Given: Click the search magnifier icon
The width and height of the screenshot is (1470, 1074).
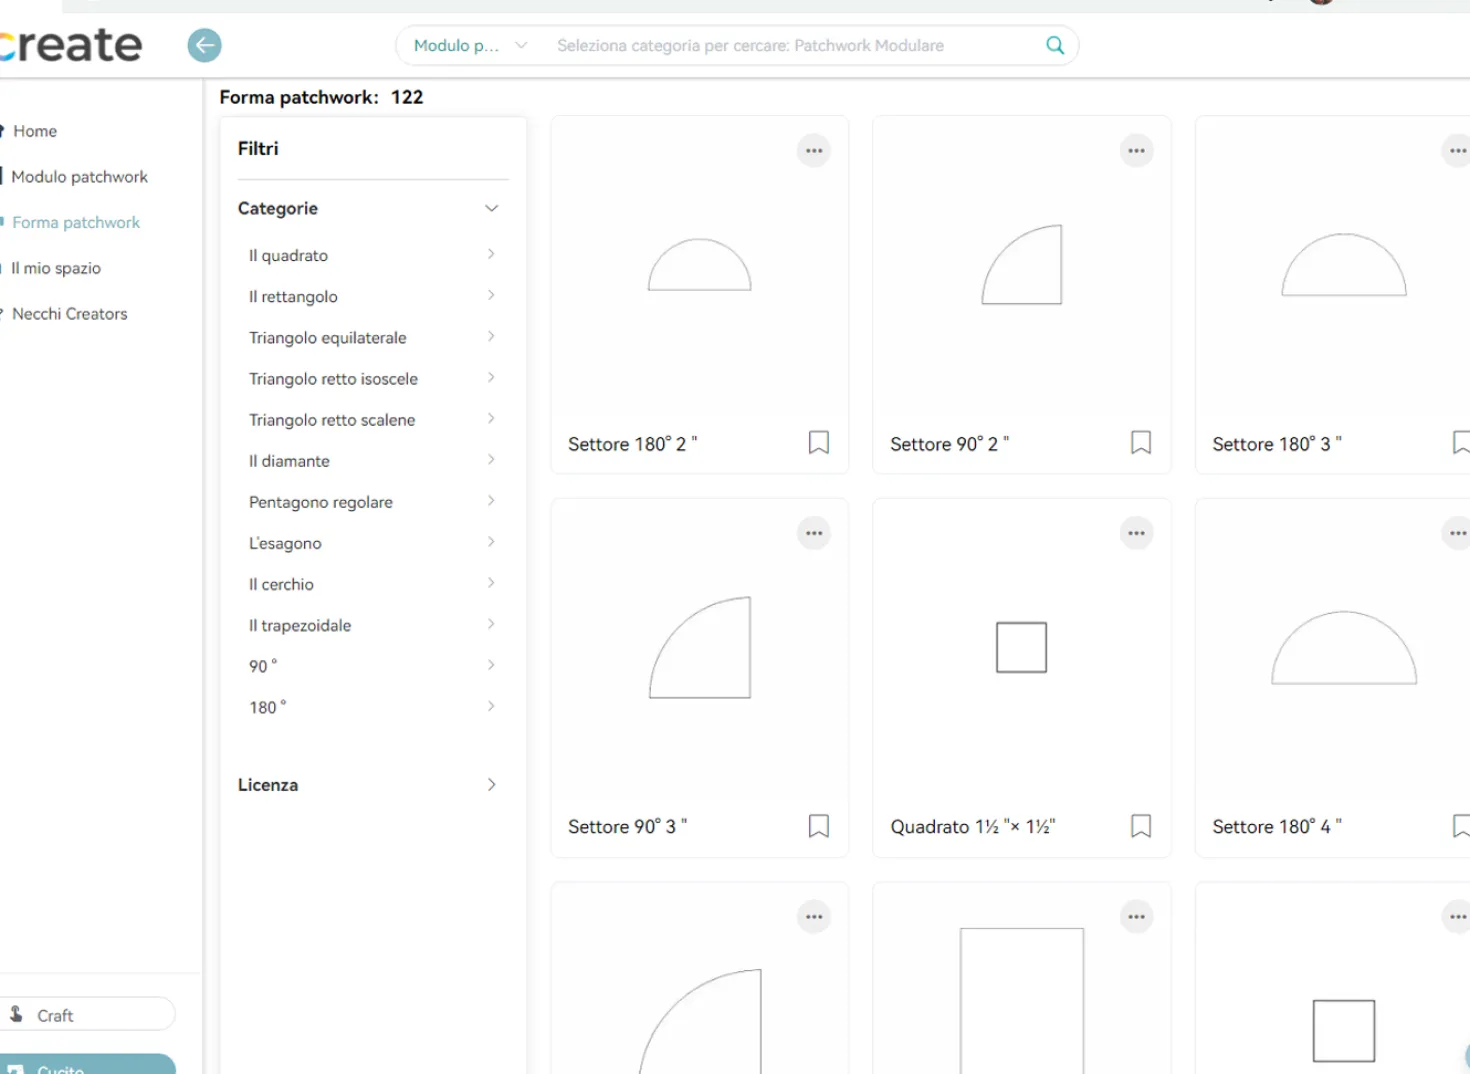Looking at the screenshot, I should 1055,45.
